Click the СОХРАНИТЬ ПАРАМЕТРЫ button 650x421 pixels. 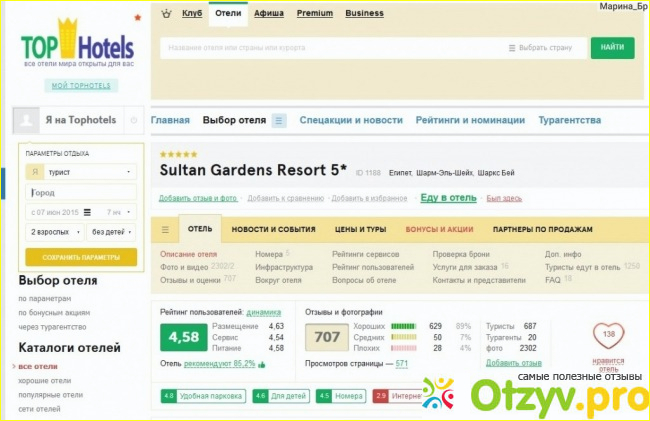[x=80, y=257]
